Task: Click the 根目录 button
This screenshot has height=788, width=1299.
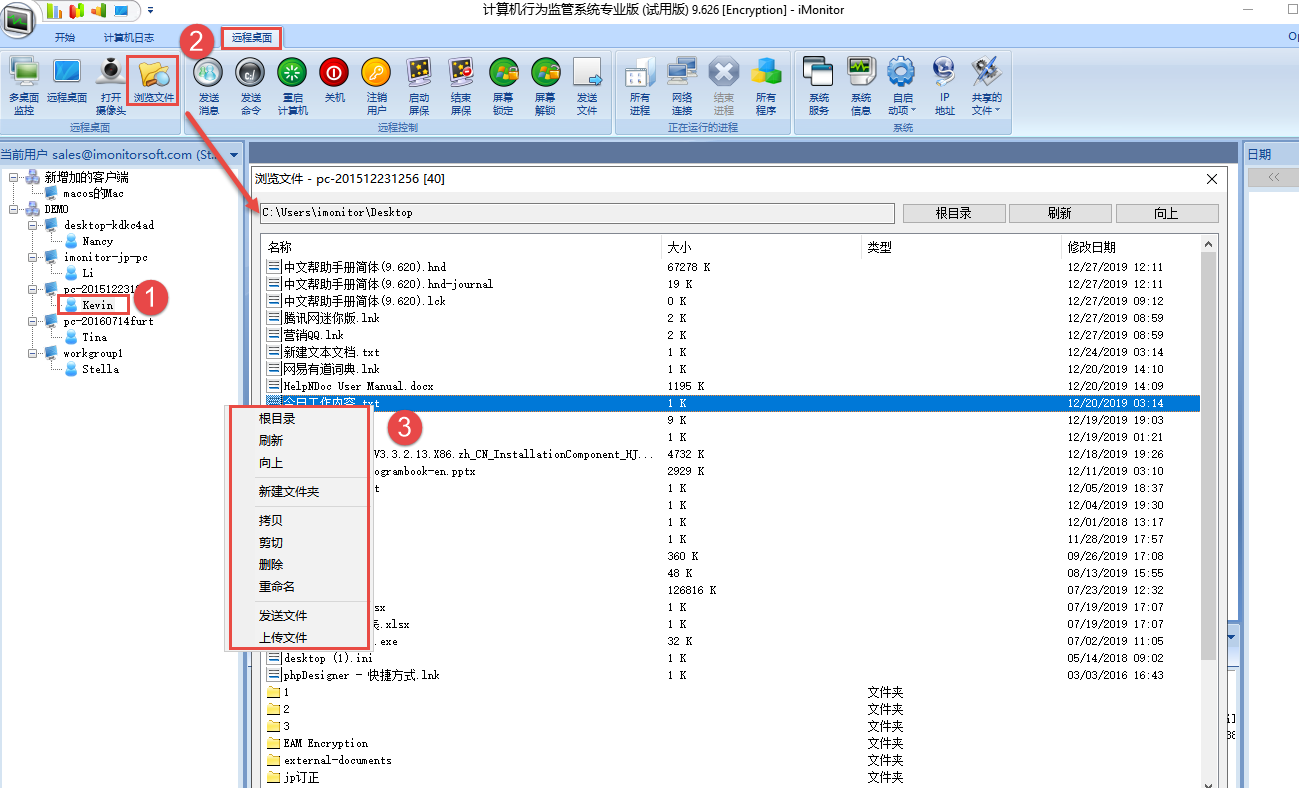Action: (x=953, y=213)
